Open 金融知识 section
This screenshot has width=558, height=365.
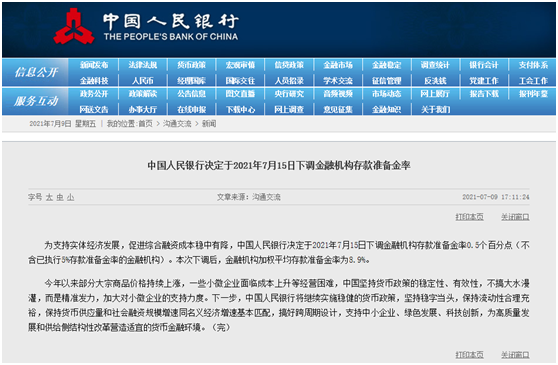[386, 110]
